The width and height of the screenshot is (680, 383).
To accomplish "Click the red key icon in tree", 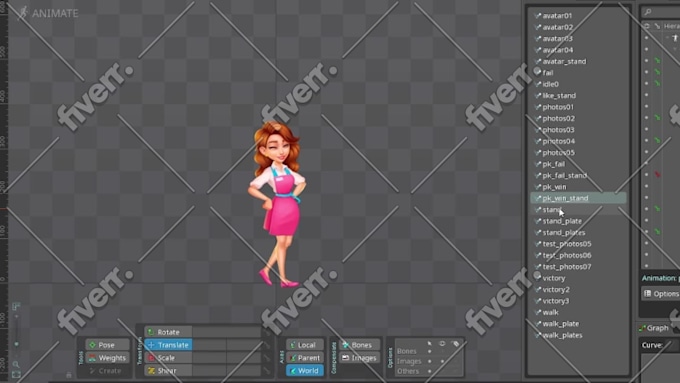I will [658, 174].
